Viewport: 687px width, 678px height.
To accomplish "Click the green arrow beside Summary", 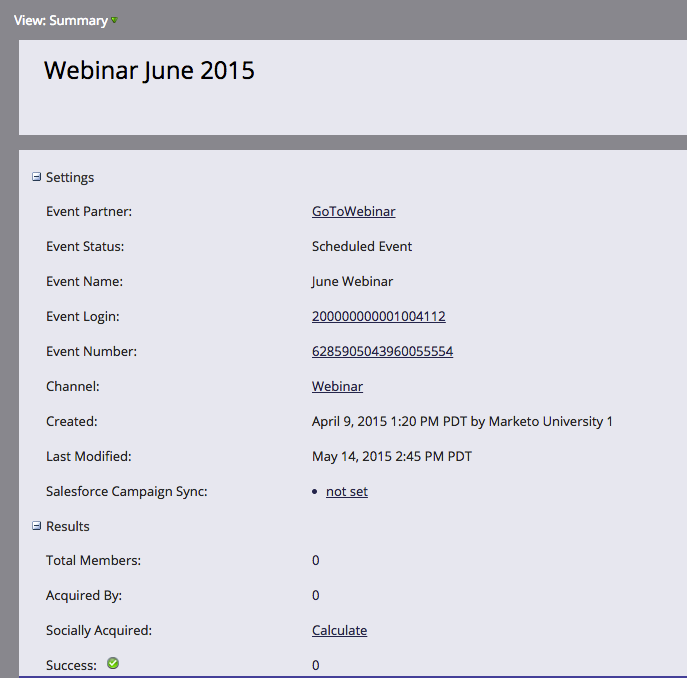I will coord(114,20).
